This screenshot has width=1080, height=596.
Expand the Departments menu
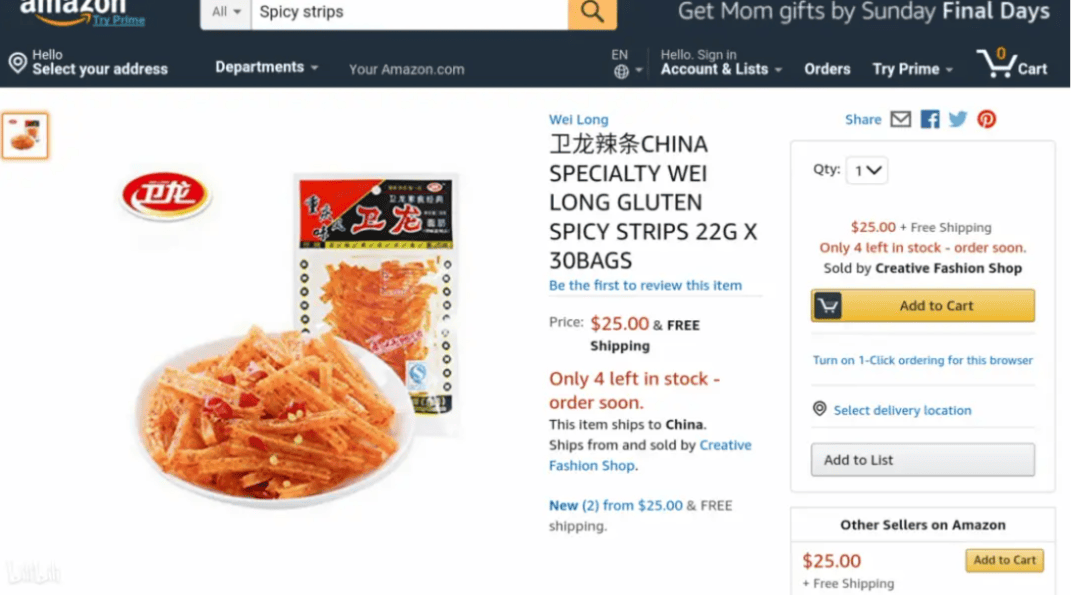coord(267,67)
